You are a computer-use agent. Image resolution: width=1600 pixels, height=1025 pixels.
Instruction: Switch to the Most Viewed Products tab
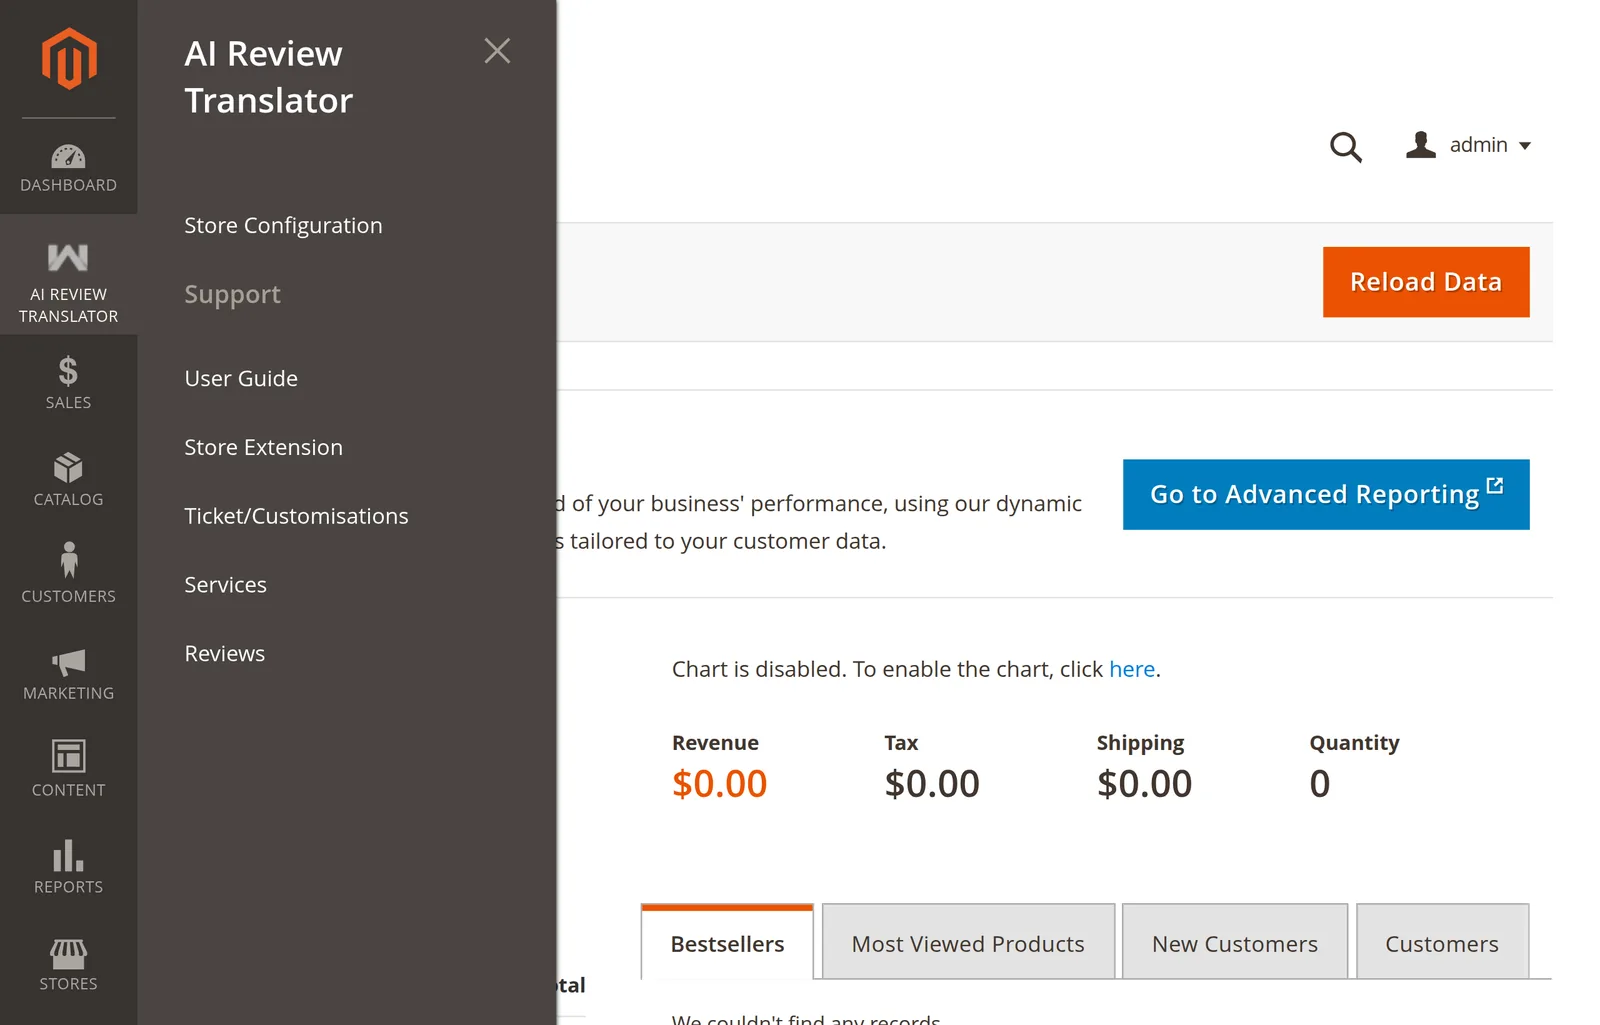pyautogui.click(x=968, y=942)
